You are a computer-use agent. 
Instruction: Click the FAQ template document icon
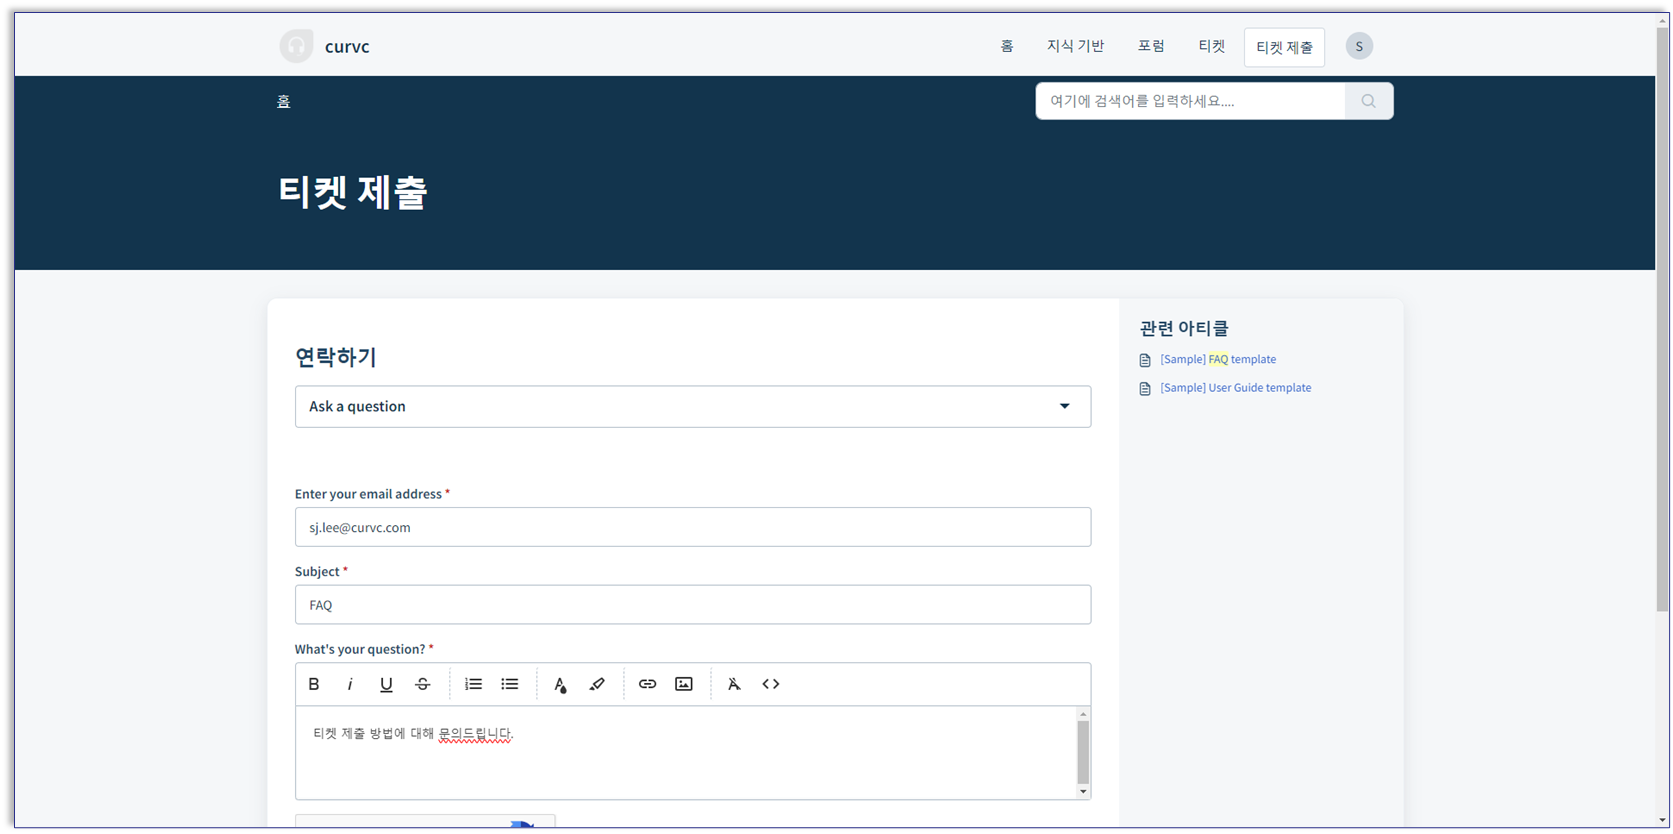click(1145, 360)
